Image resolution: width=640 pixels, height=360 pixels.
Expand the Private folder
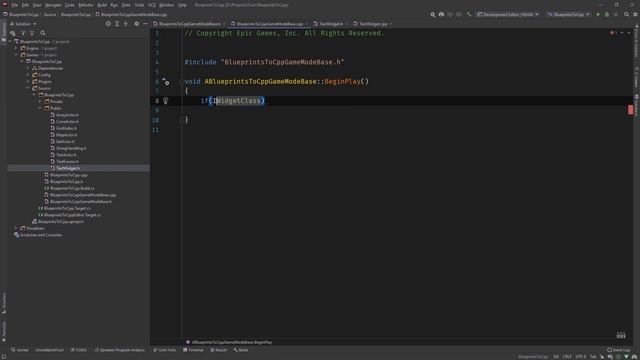coord(40,101)
